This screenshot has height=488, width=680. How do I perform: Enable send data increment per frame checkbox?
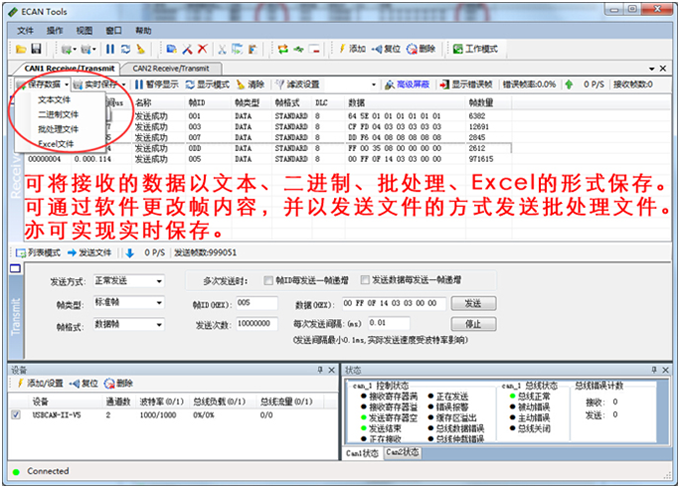pos(366,281)
